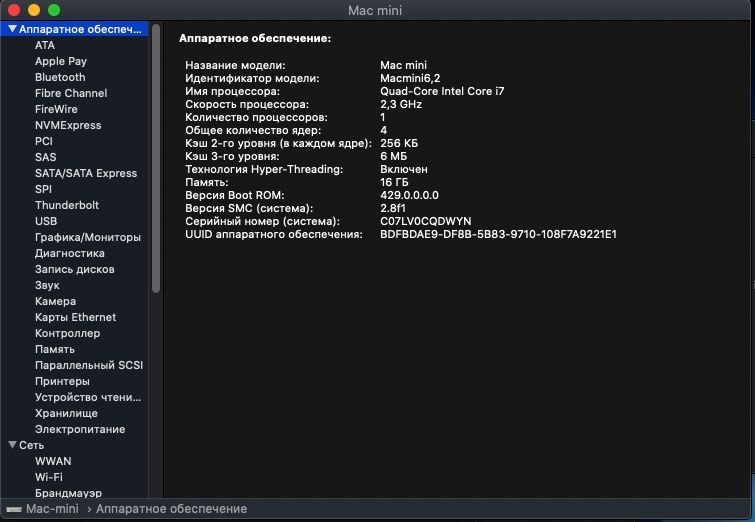Select ATA in the sidebar
Image resolution: width=755 pixels, height=522 pixels.
[45, 45]
